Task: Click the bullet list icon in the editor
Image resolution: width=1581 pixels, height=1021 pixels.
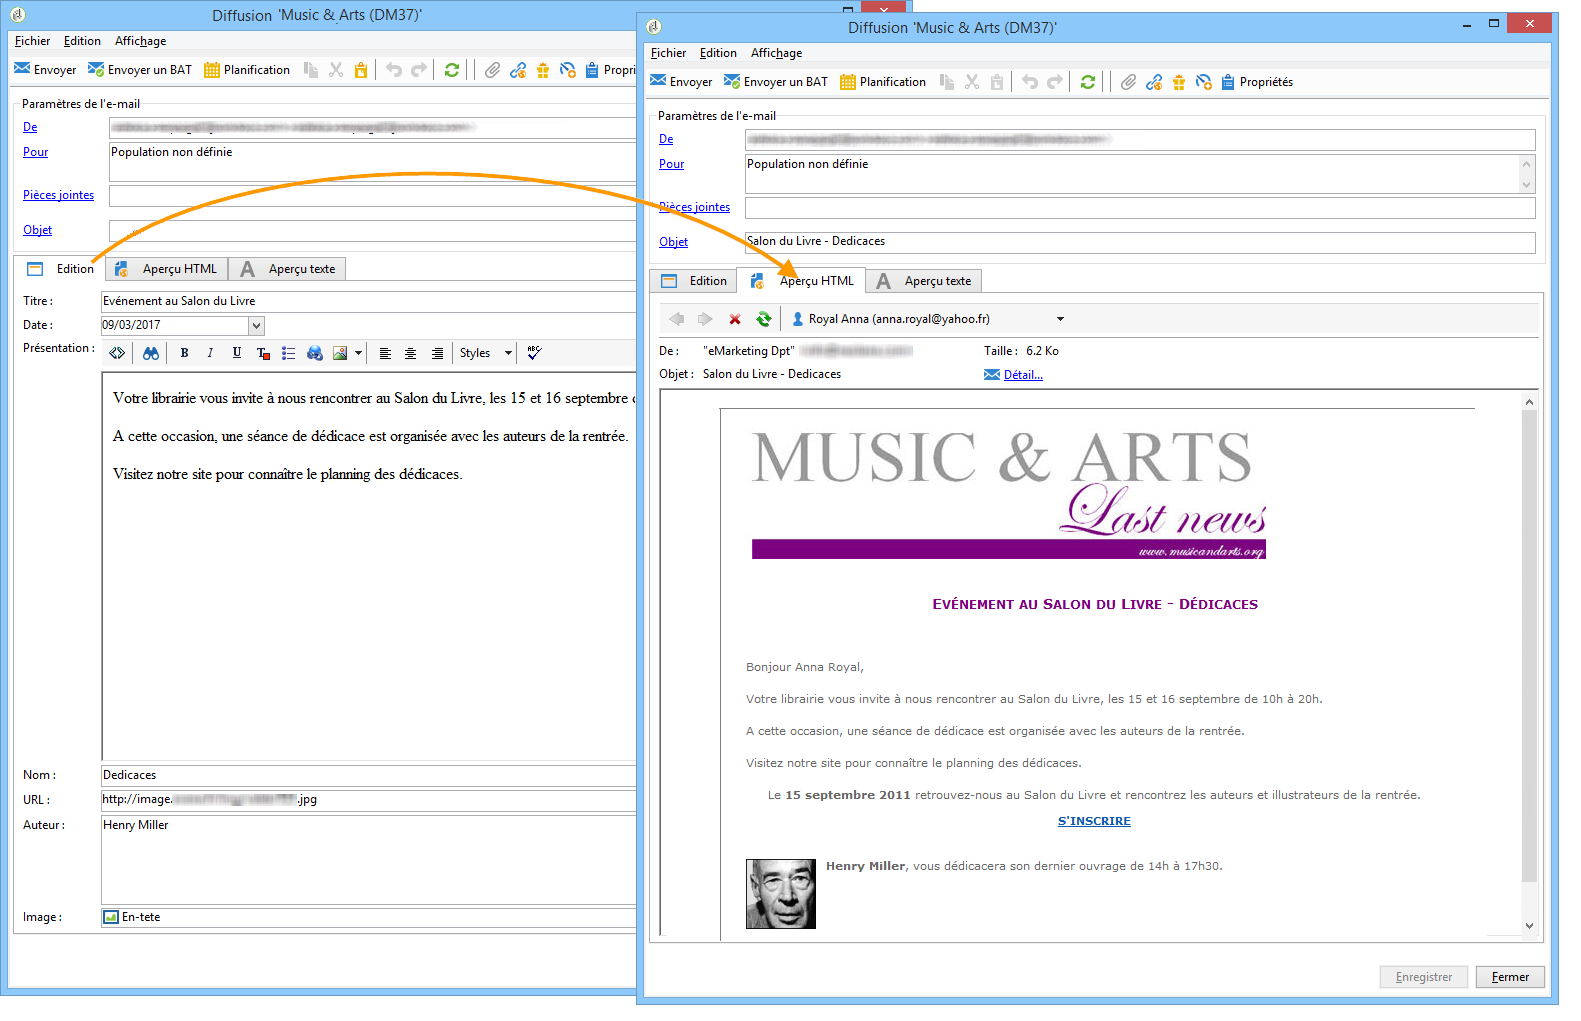Action: pyautogui.click(x=288, y=353)
